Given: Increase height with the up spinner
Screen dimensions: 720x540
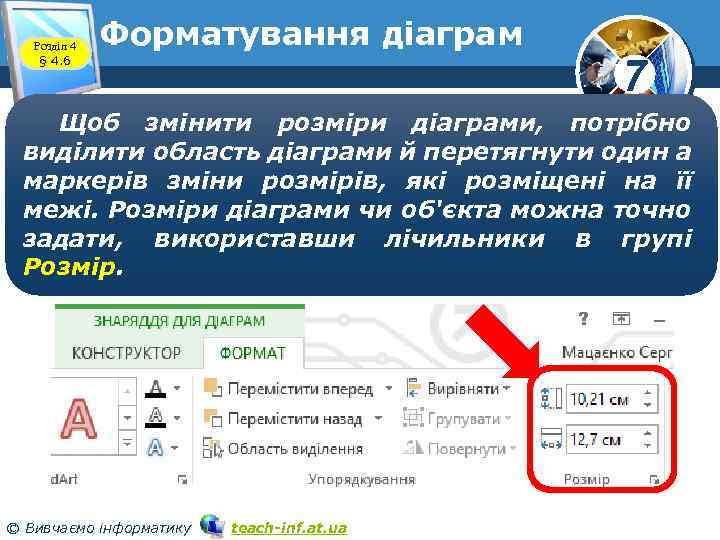Looking at the screenshot, I should [x=647, y=393].
